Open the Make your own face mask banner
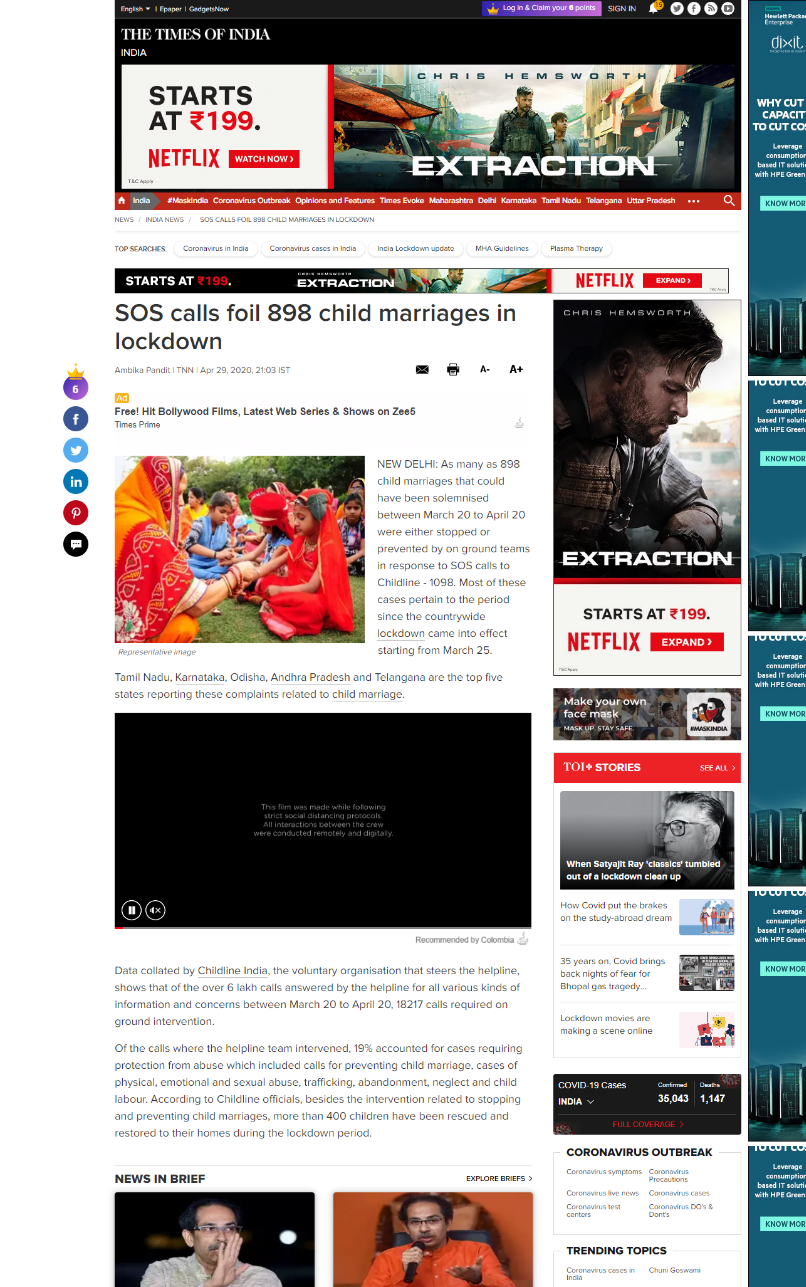Image resolution: width=806 pixels, height=1287 pixels. coord(647,714)
